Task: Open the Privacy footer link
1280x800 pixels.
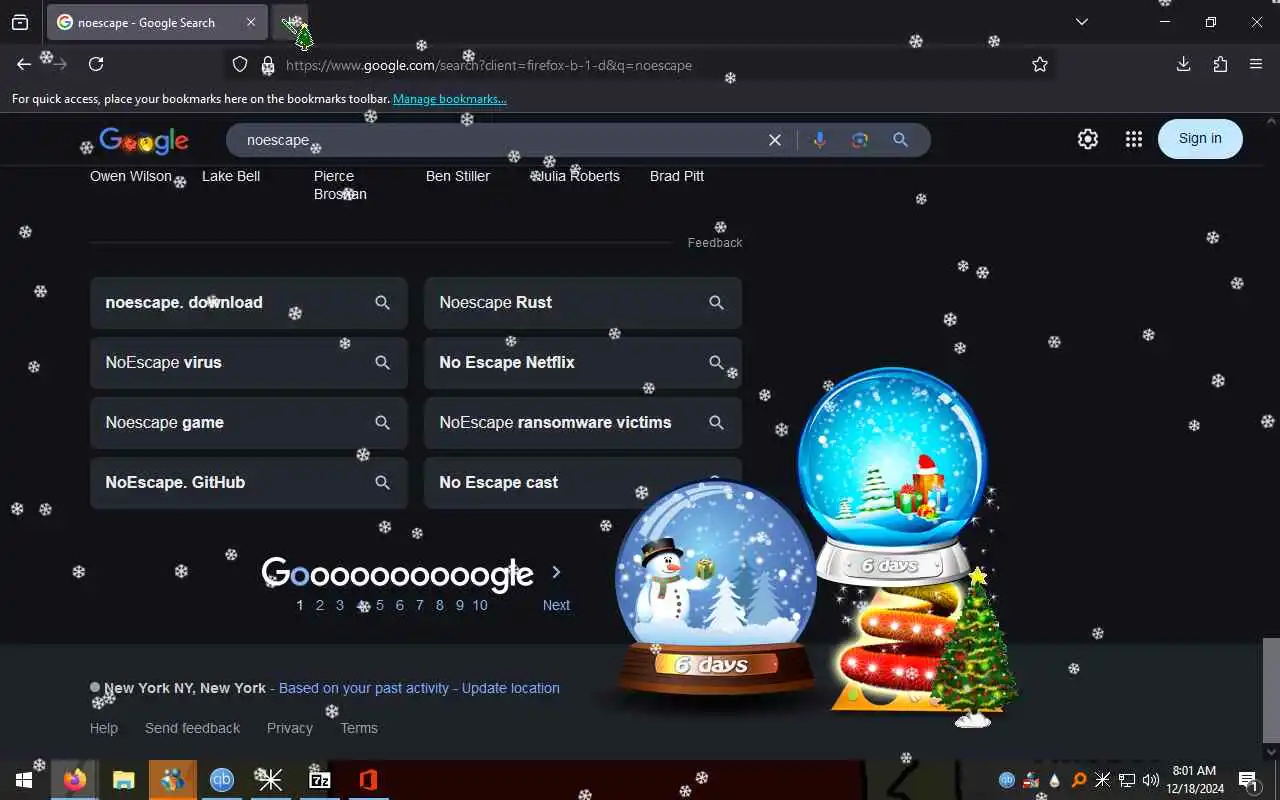Action: pyautogui.click(x=290, y=728)
